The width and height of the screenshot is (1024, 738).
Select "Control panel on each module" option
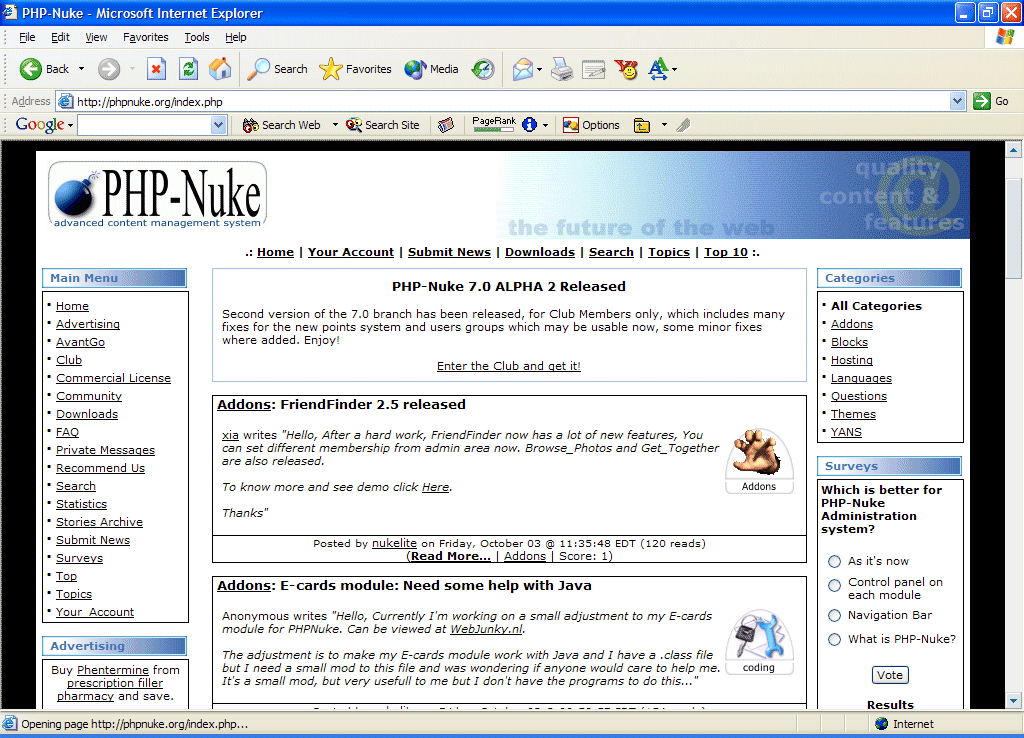pos(834,586)
